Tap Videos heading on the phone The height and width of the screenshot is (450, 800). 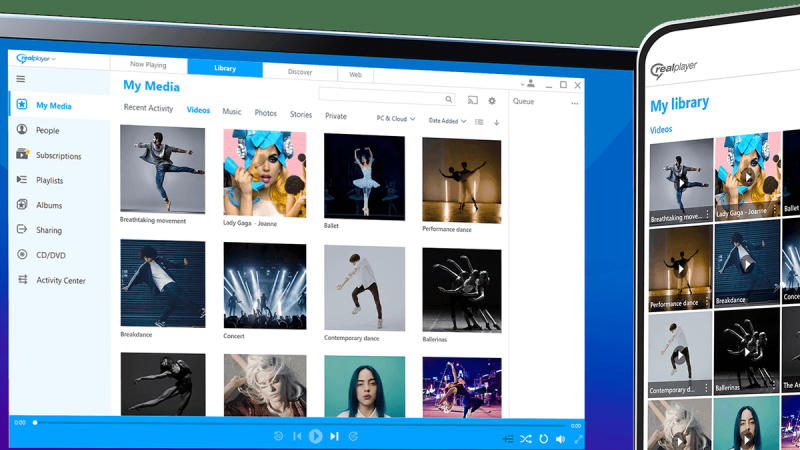click(x=661, y=130)
